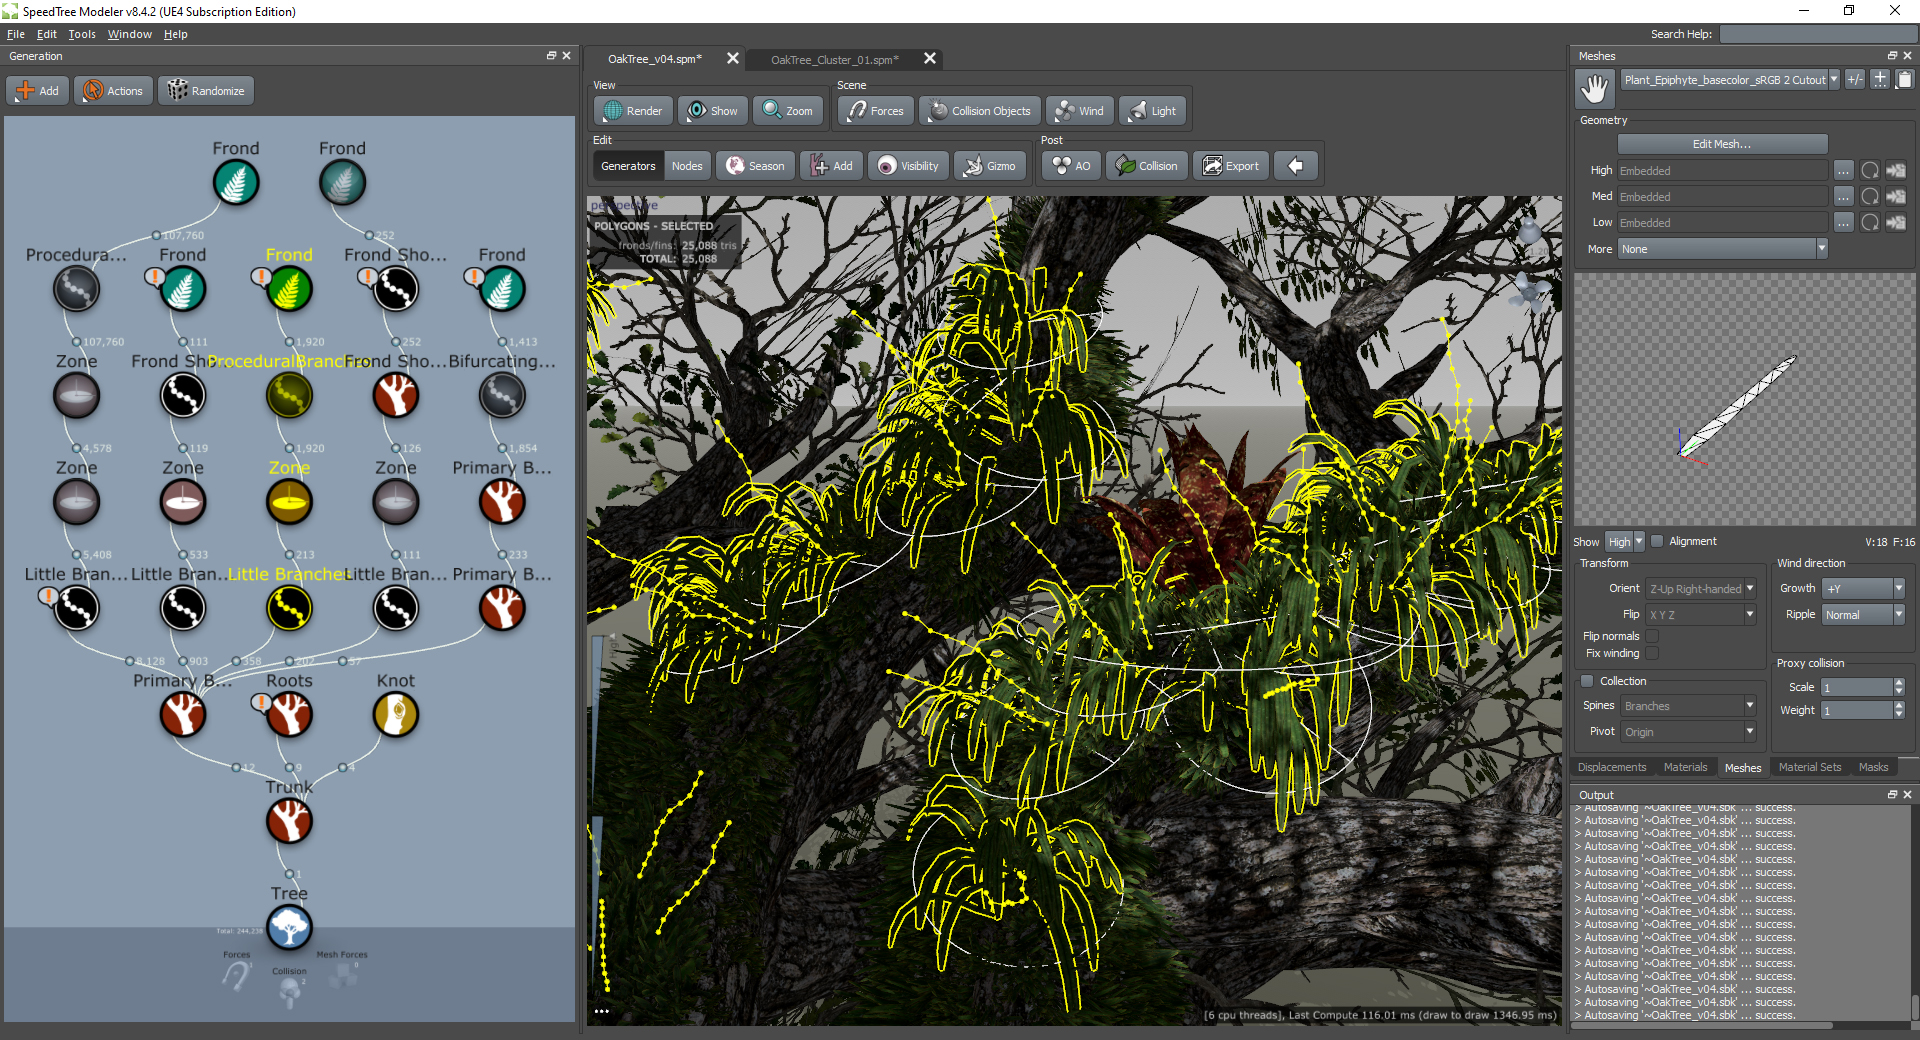Click the clipboard icon in Meshes header
The height and width of the screenshot is (1040, 1920).
1904,80
